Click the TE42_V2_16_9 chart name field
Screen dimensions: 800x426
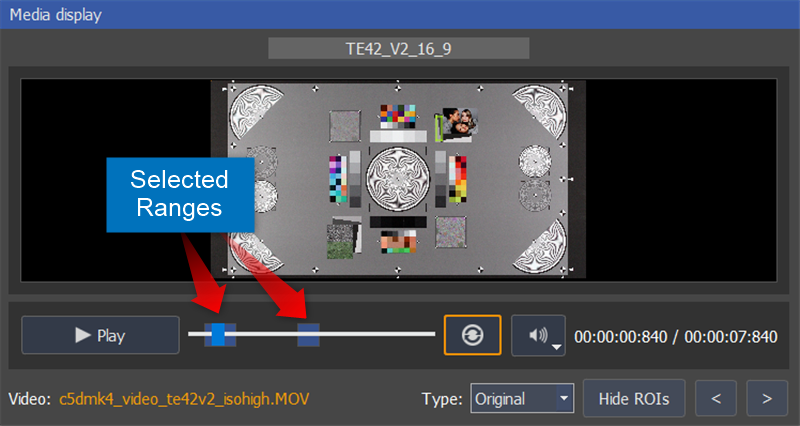[398, 48]
